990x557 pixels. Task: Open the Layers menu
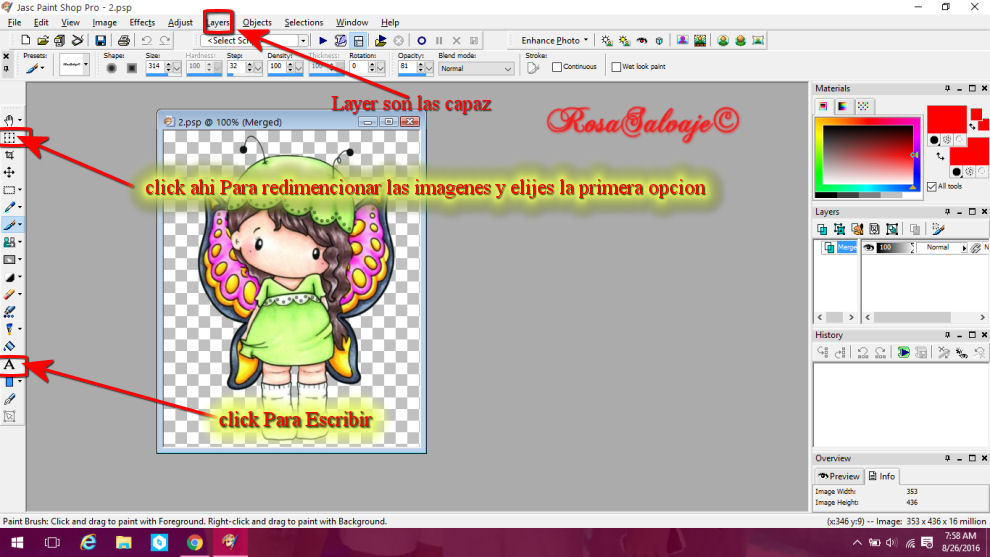click(x=218, y=22)
